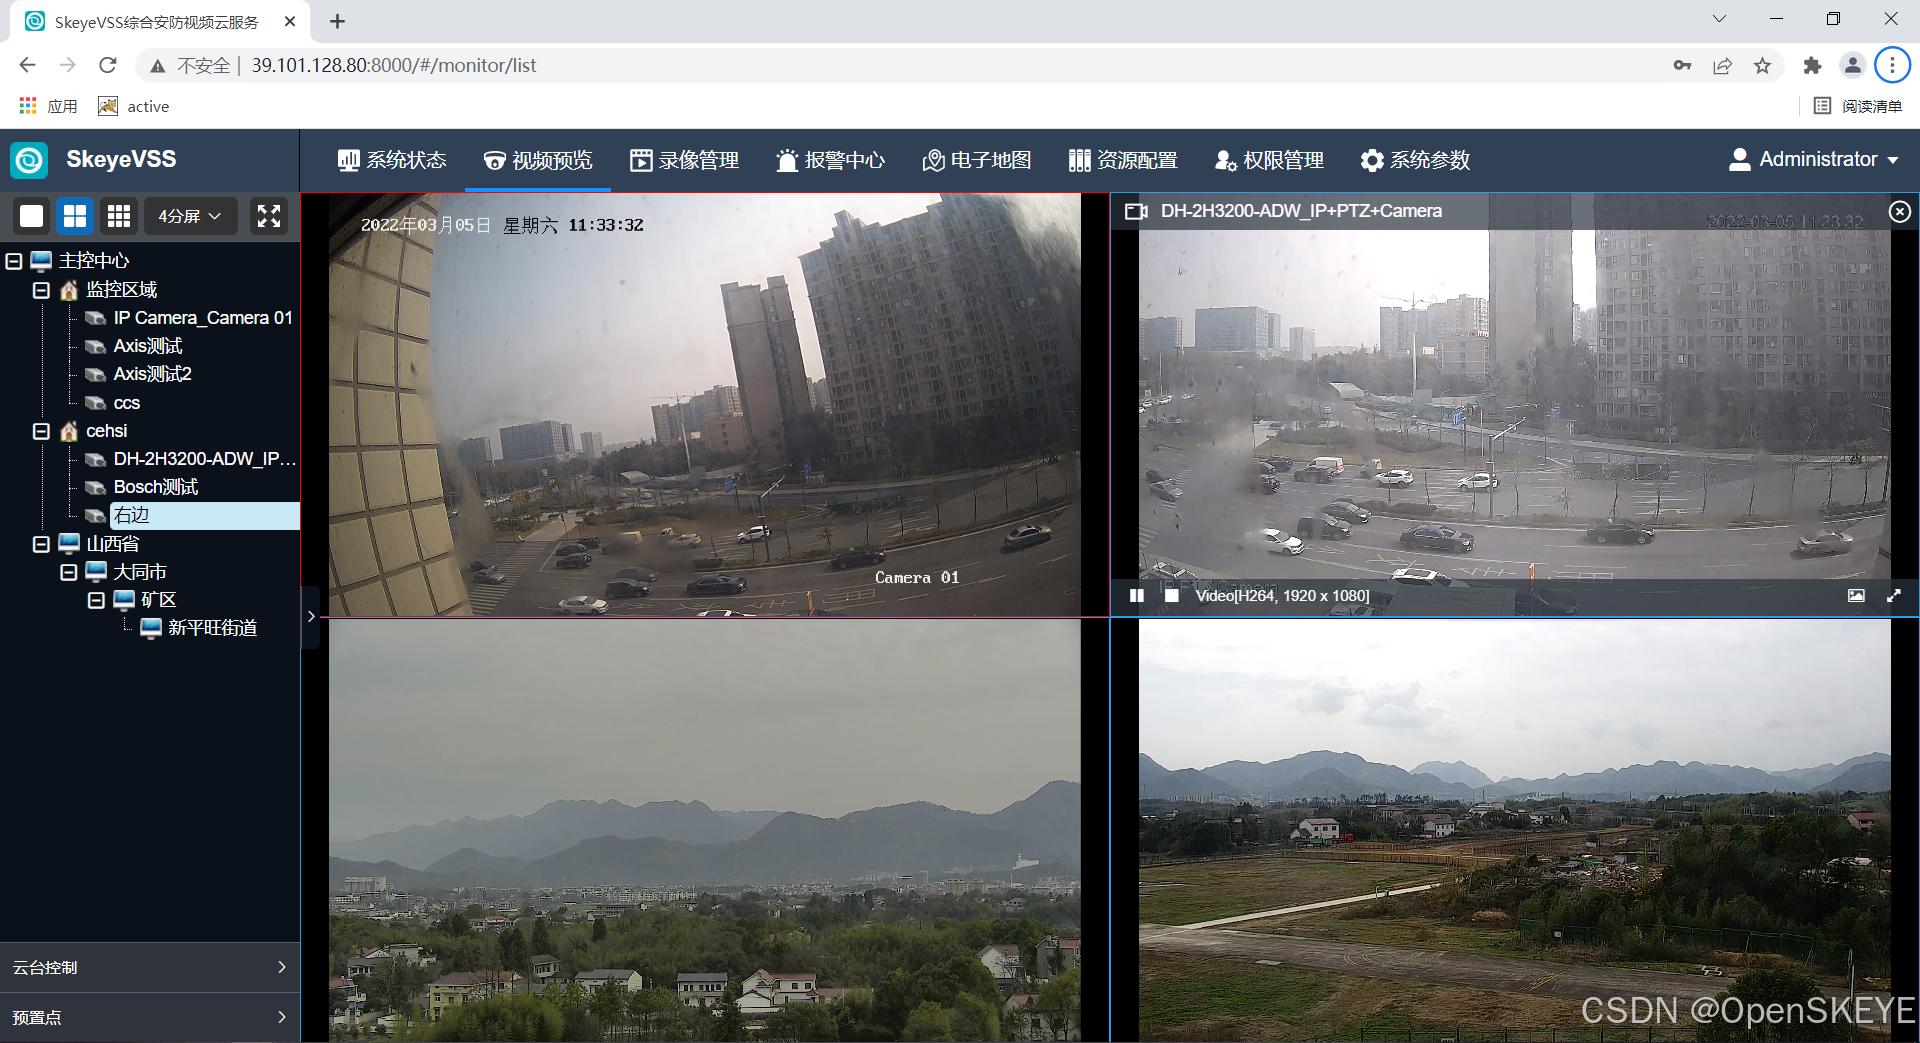Select the Axis测试2 camera
Screen dimensions: 1920x1043
point(152,374)
